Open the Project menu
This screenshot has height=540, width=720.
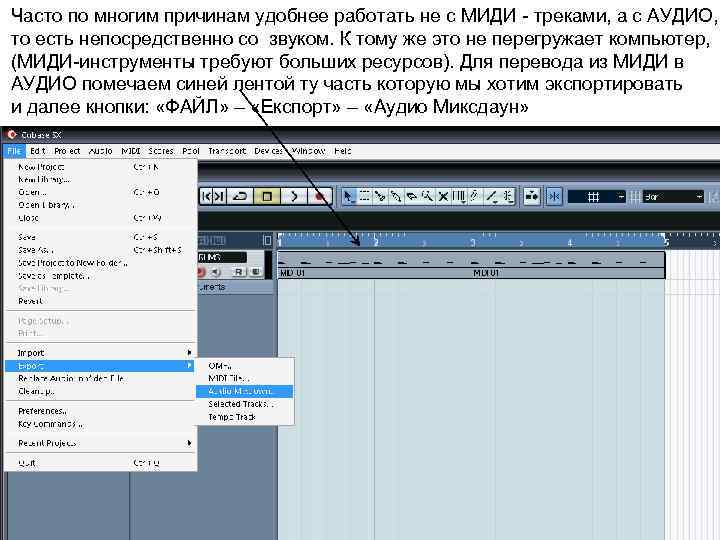point(67,151)
